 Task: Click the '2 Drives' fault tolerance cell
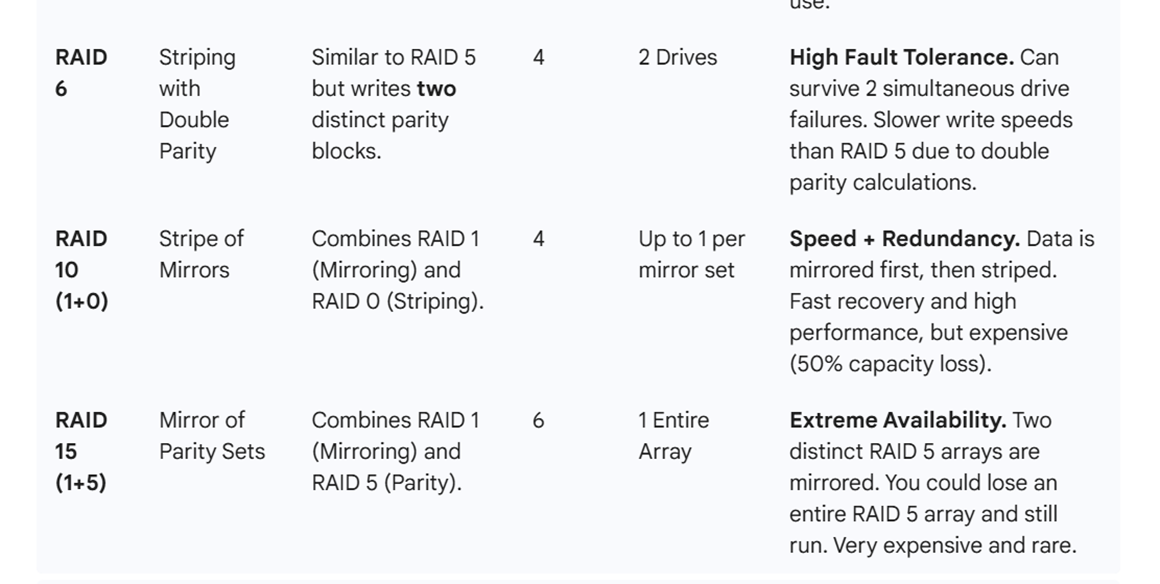tap(677, 58)
